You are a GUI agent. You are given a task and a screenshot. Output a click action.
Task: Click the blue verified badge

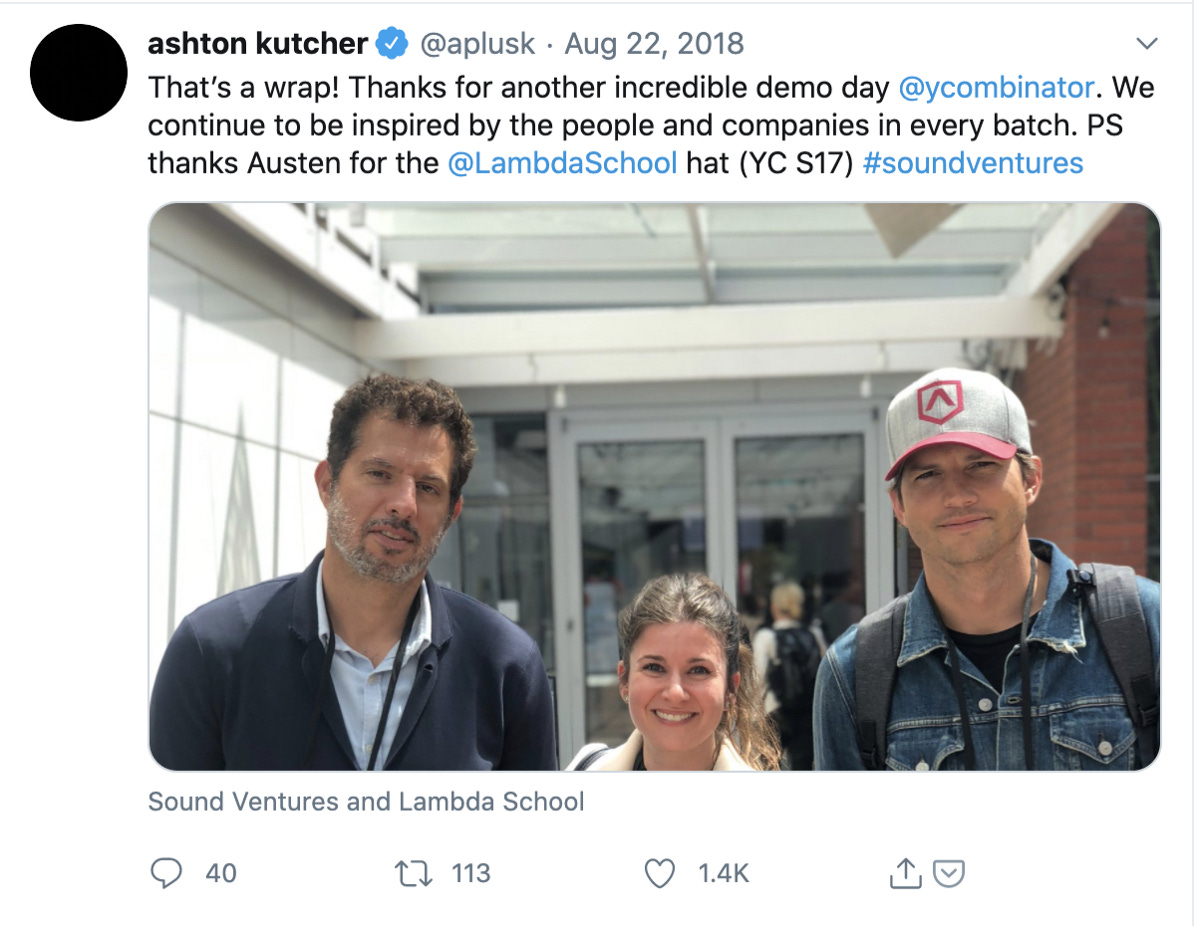tap(391, 44)
